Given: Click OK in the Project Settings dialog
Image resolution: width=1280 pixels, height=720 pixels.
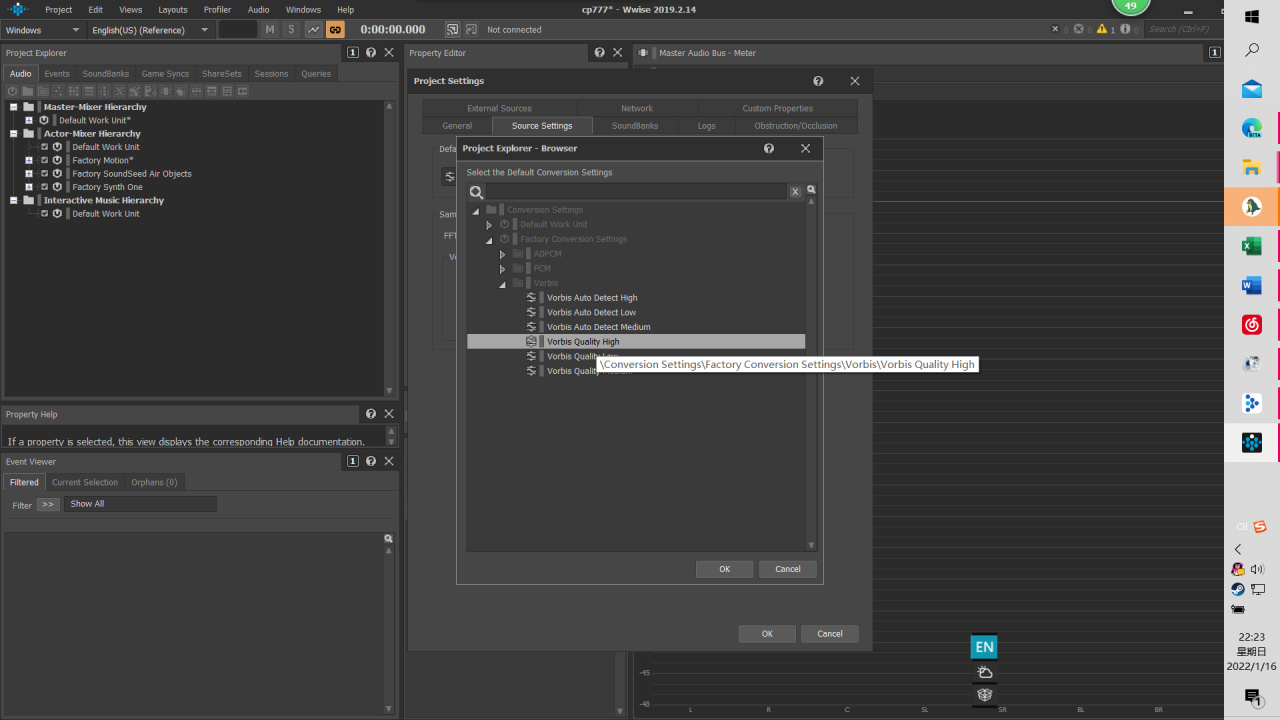Looking at the screenshot, I should point(767,634).
